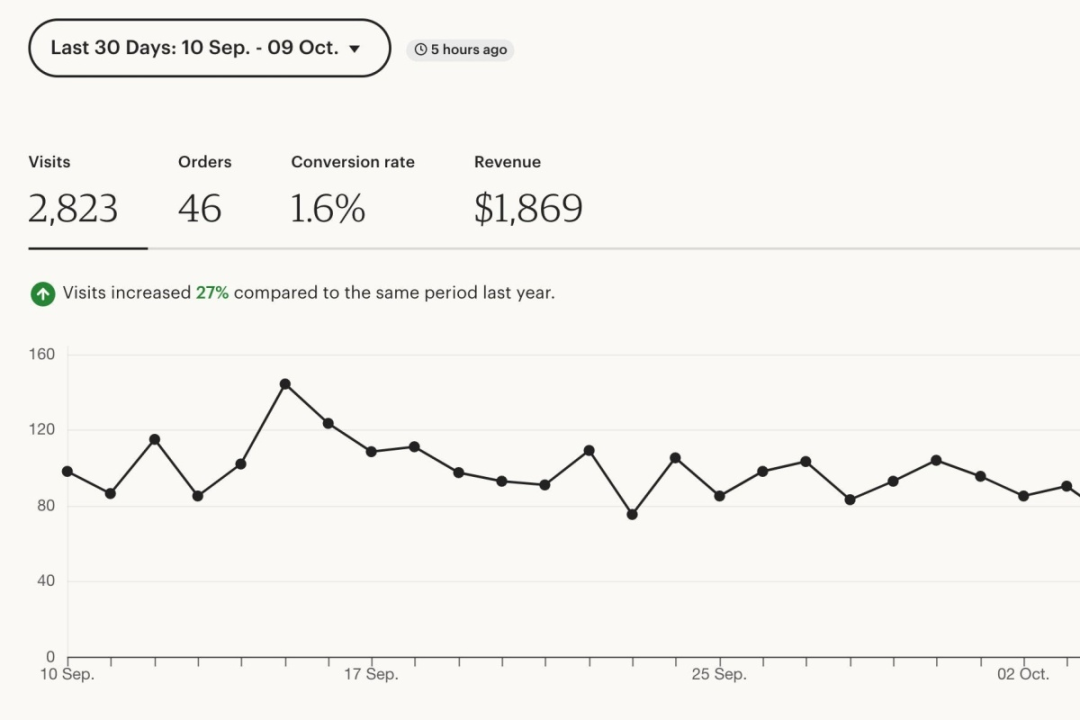Click the dropdown arrow beside 09 Oct.
The height and width of the screenshot is (720, 1080).
tap(355, 49)
